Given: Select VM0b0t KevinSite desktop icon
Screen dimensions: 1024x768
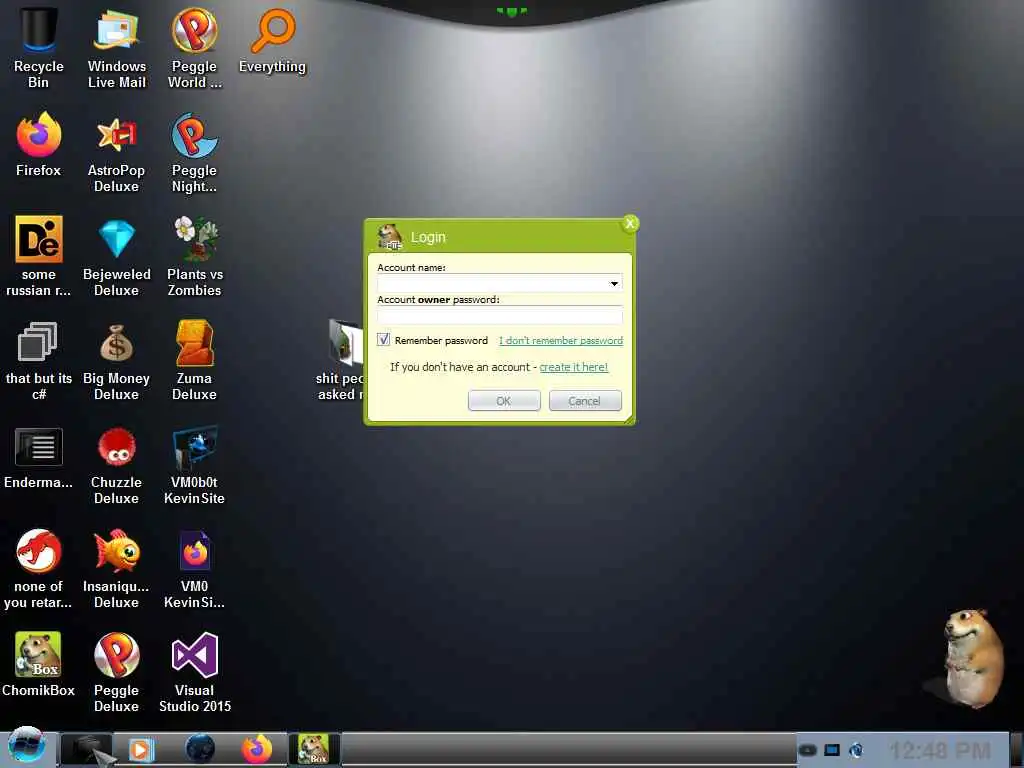Looking at the screenshot, I should [195, 464].
